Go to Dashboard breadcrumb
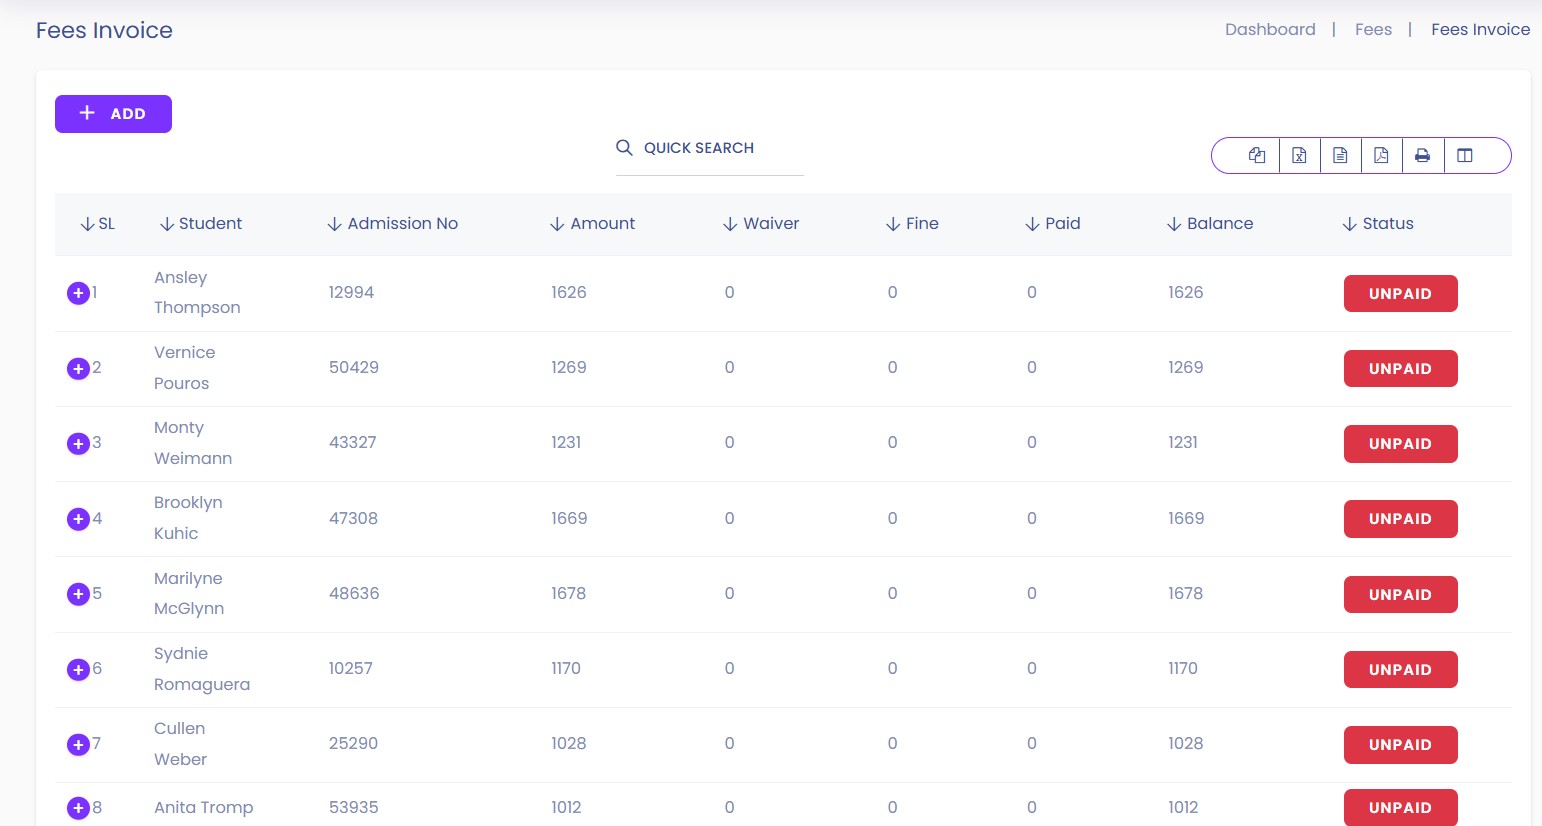1542x826 pixels. coord(1270,30)
